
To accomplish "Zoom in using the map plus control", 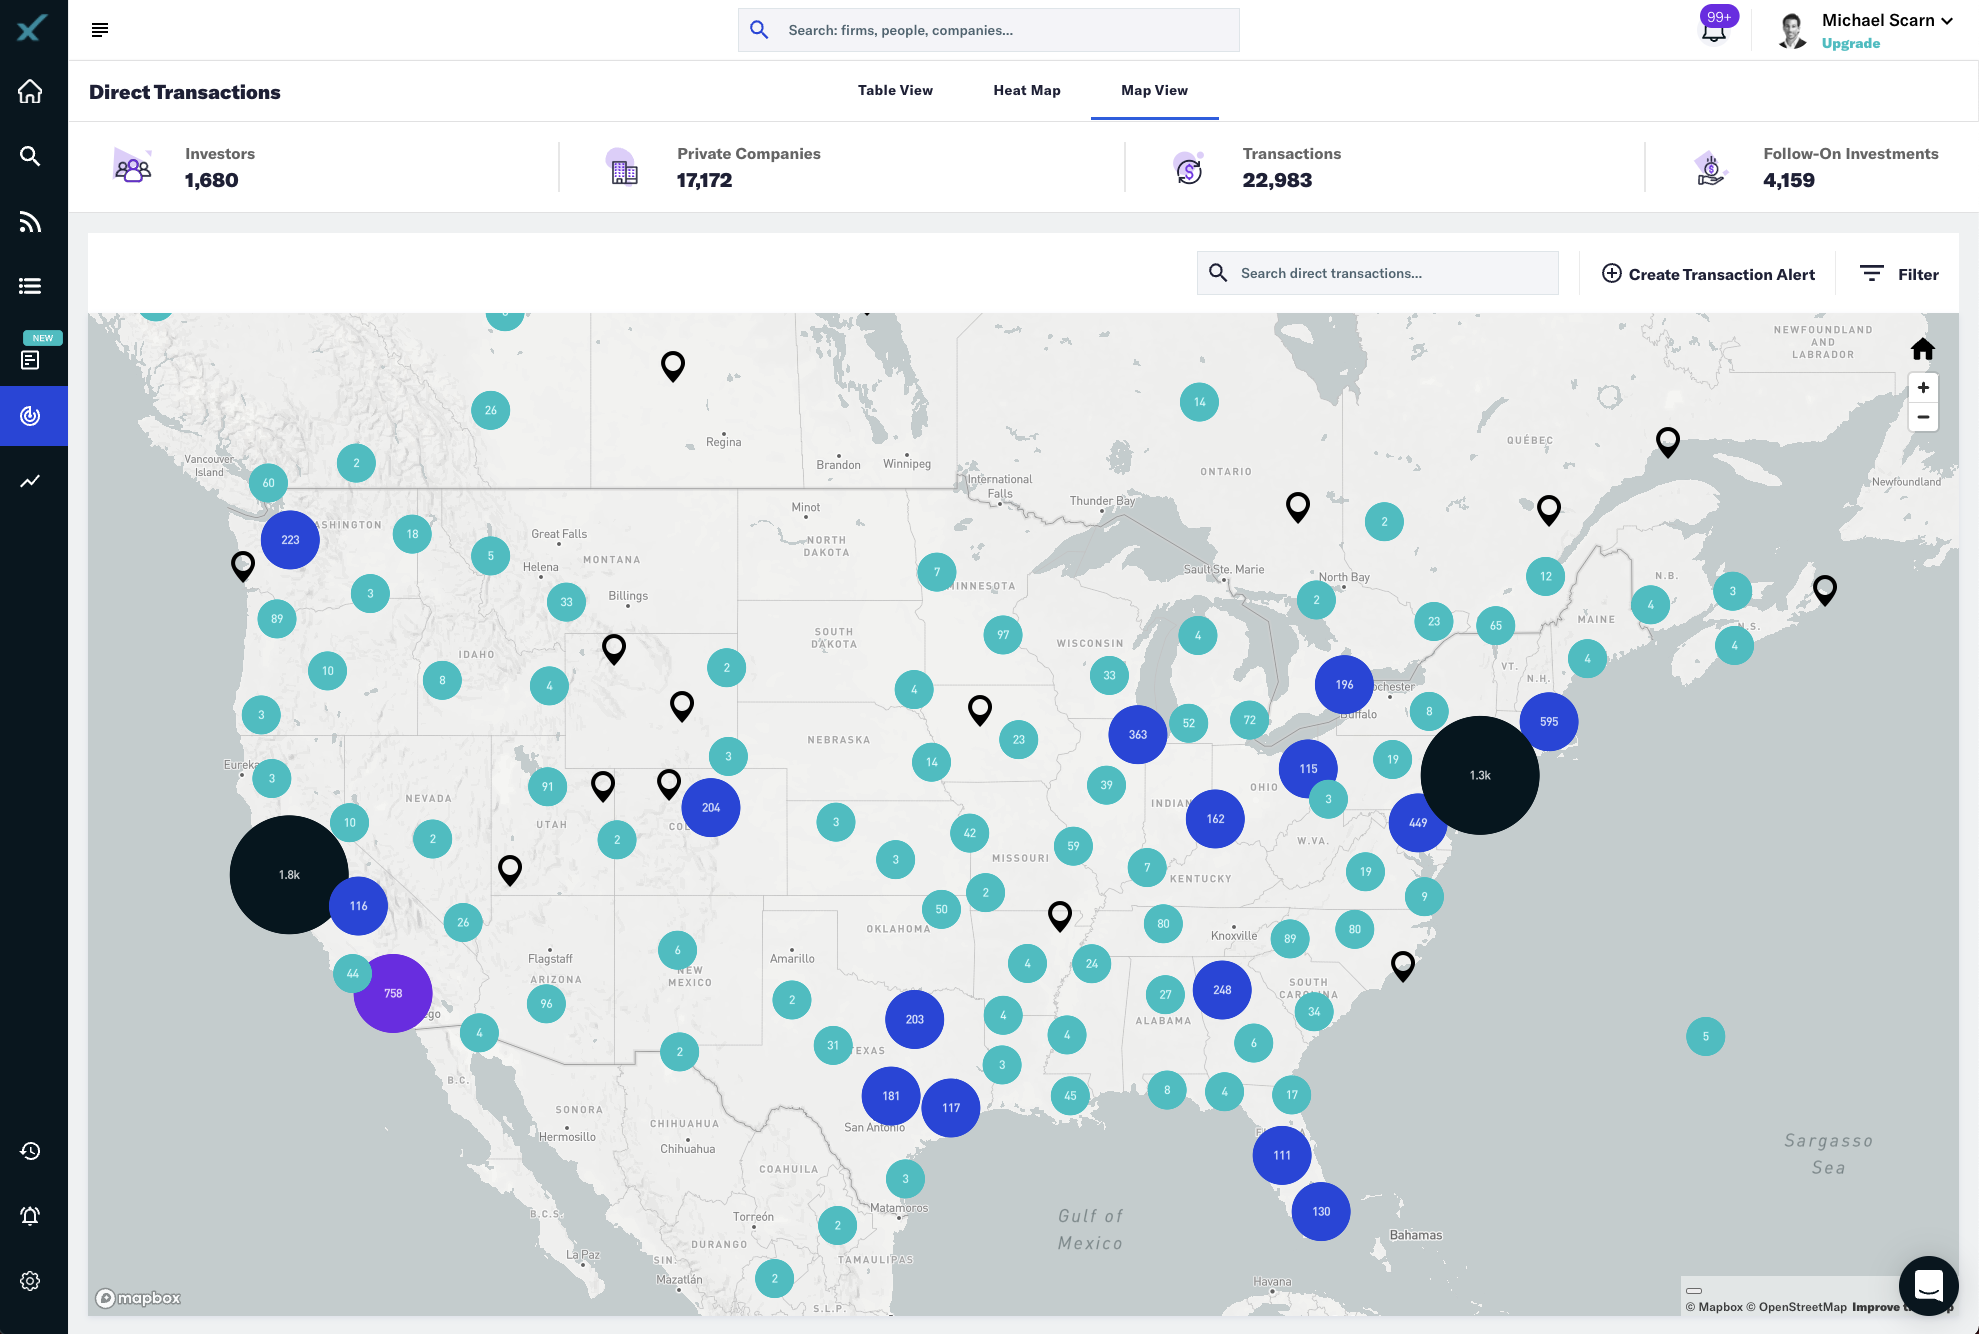I will 1922,388.
